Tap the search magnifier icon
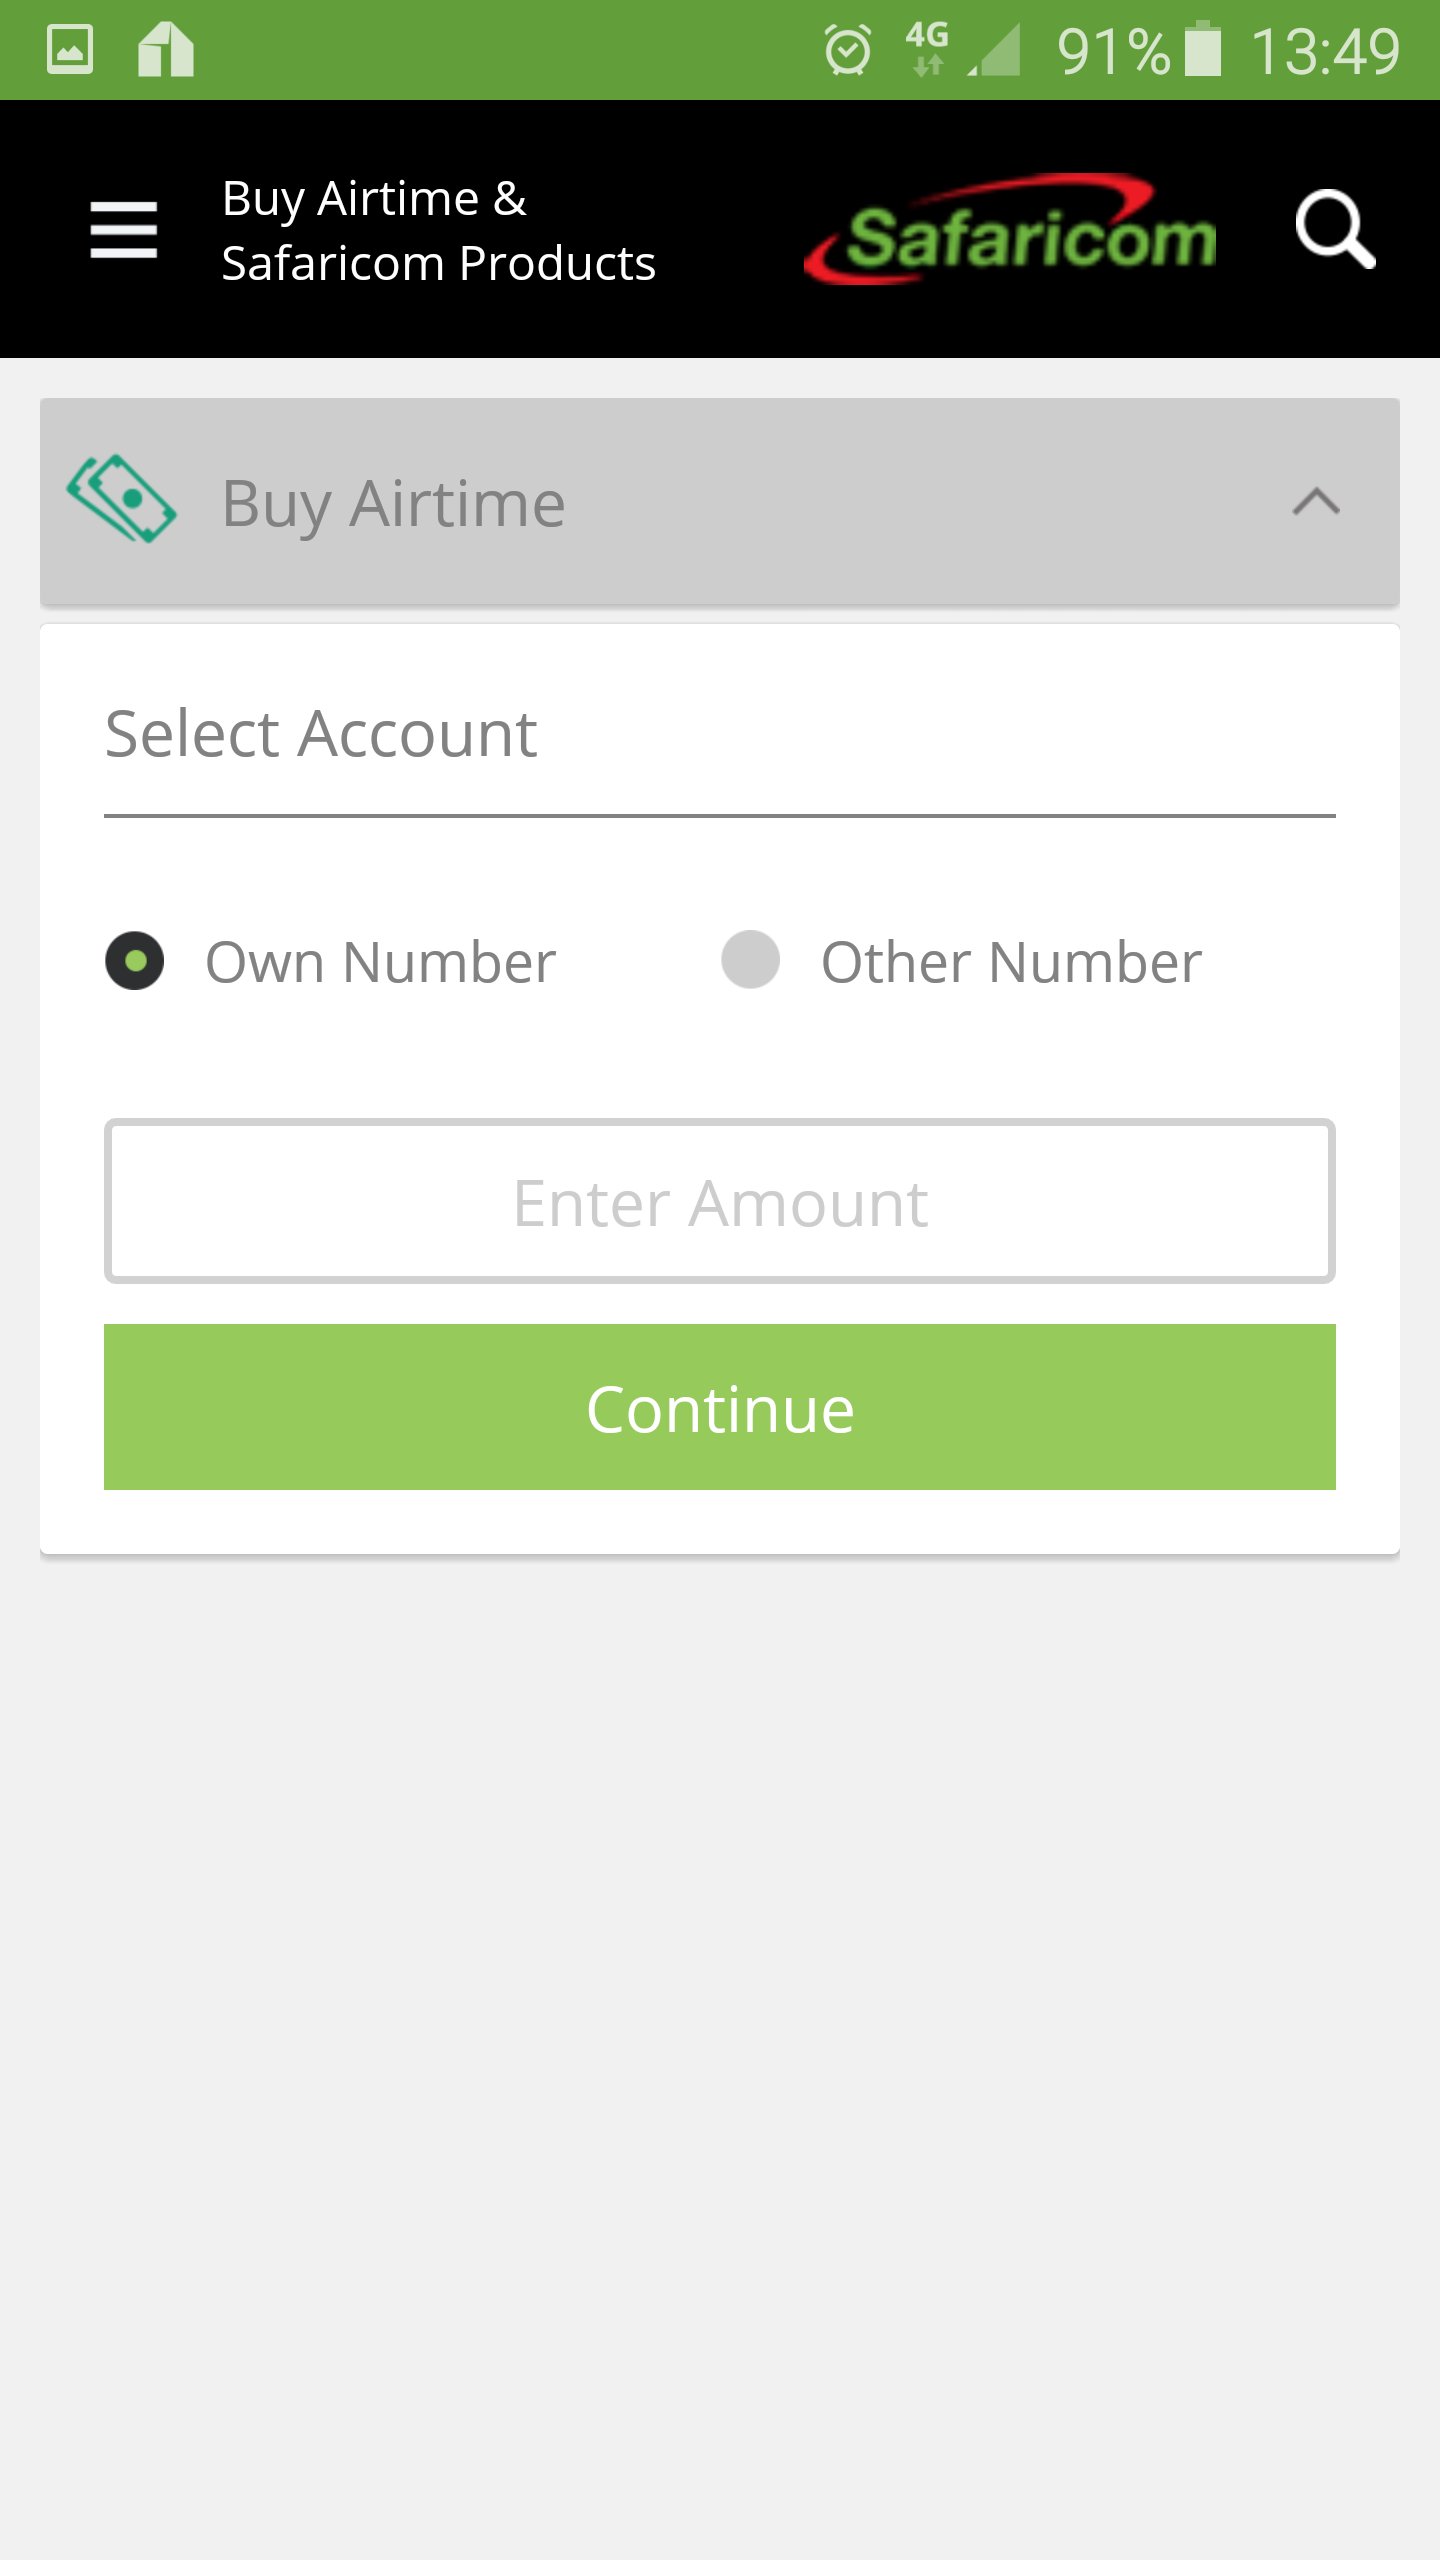 (1335, 229)
